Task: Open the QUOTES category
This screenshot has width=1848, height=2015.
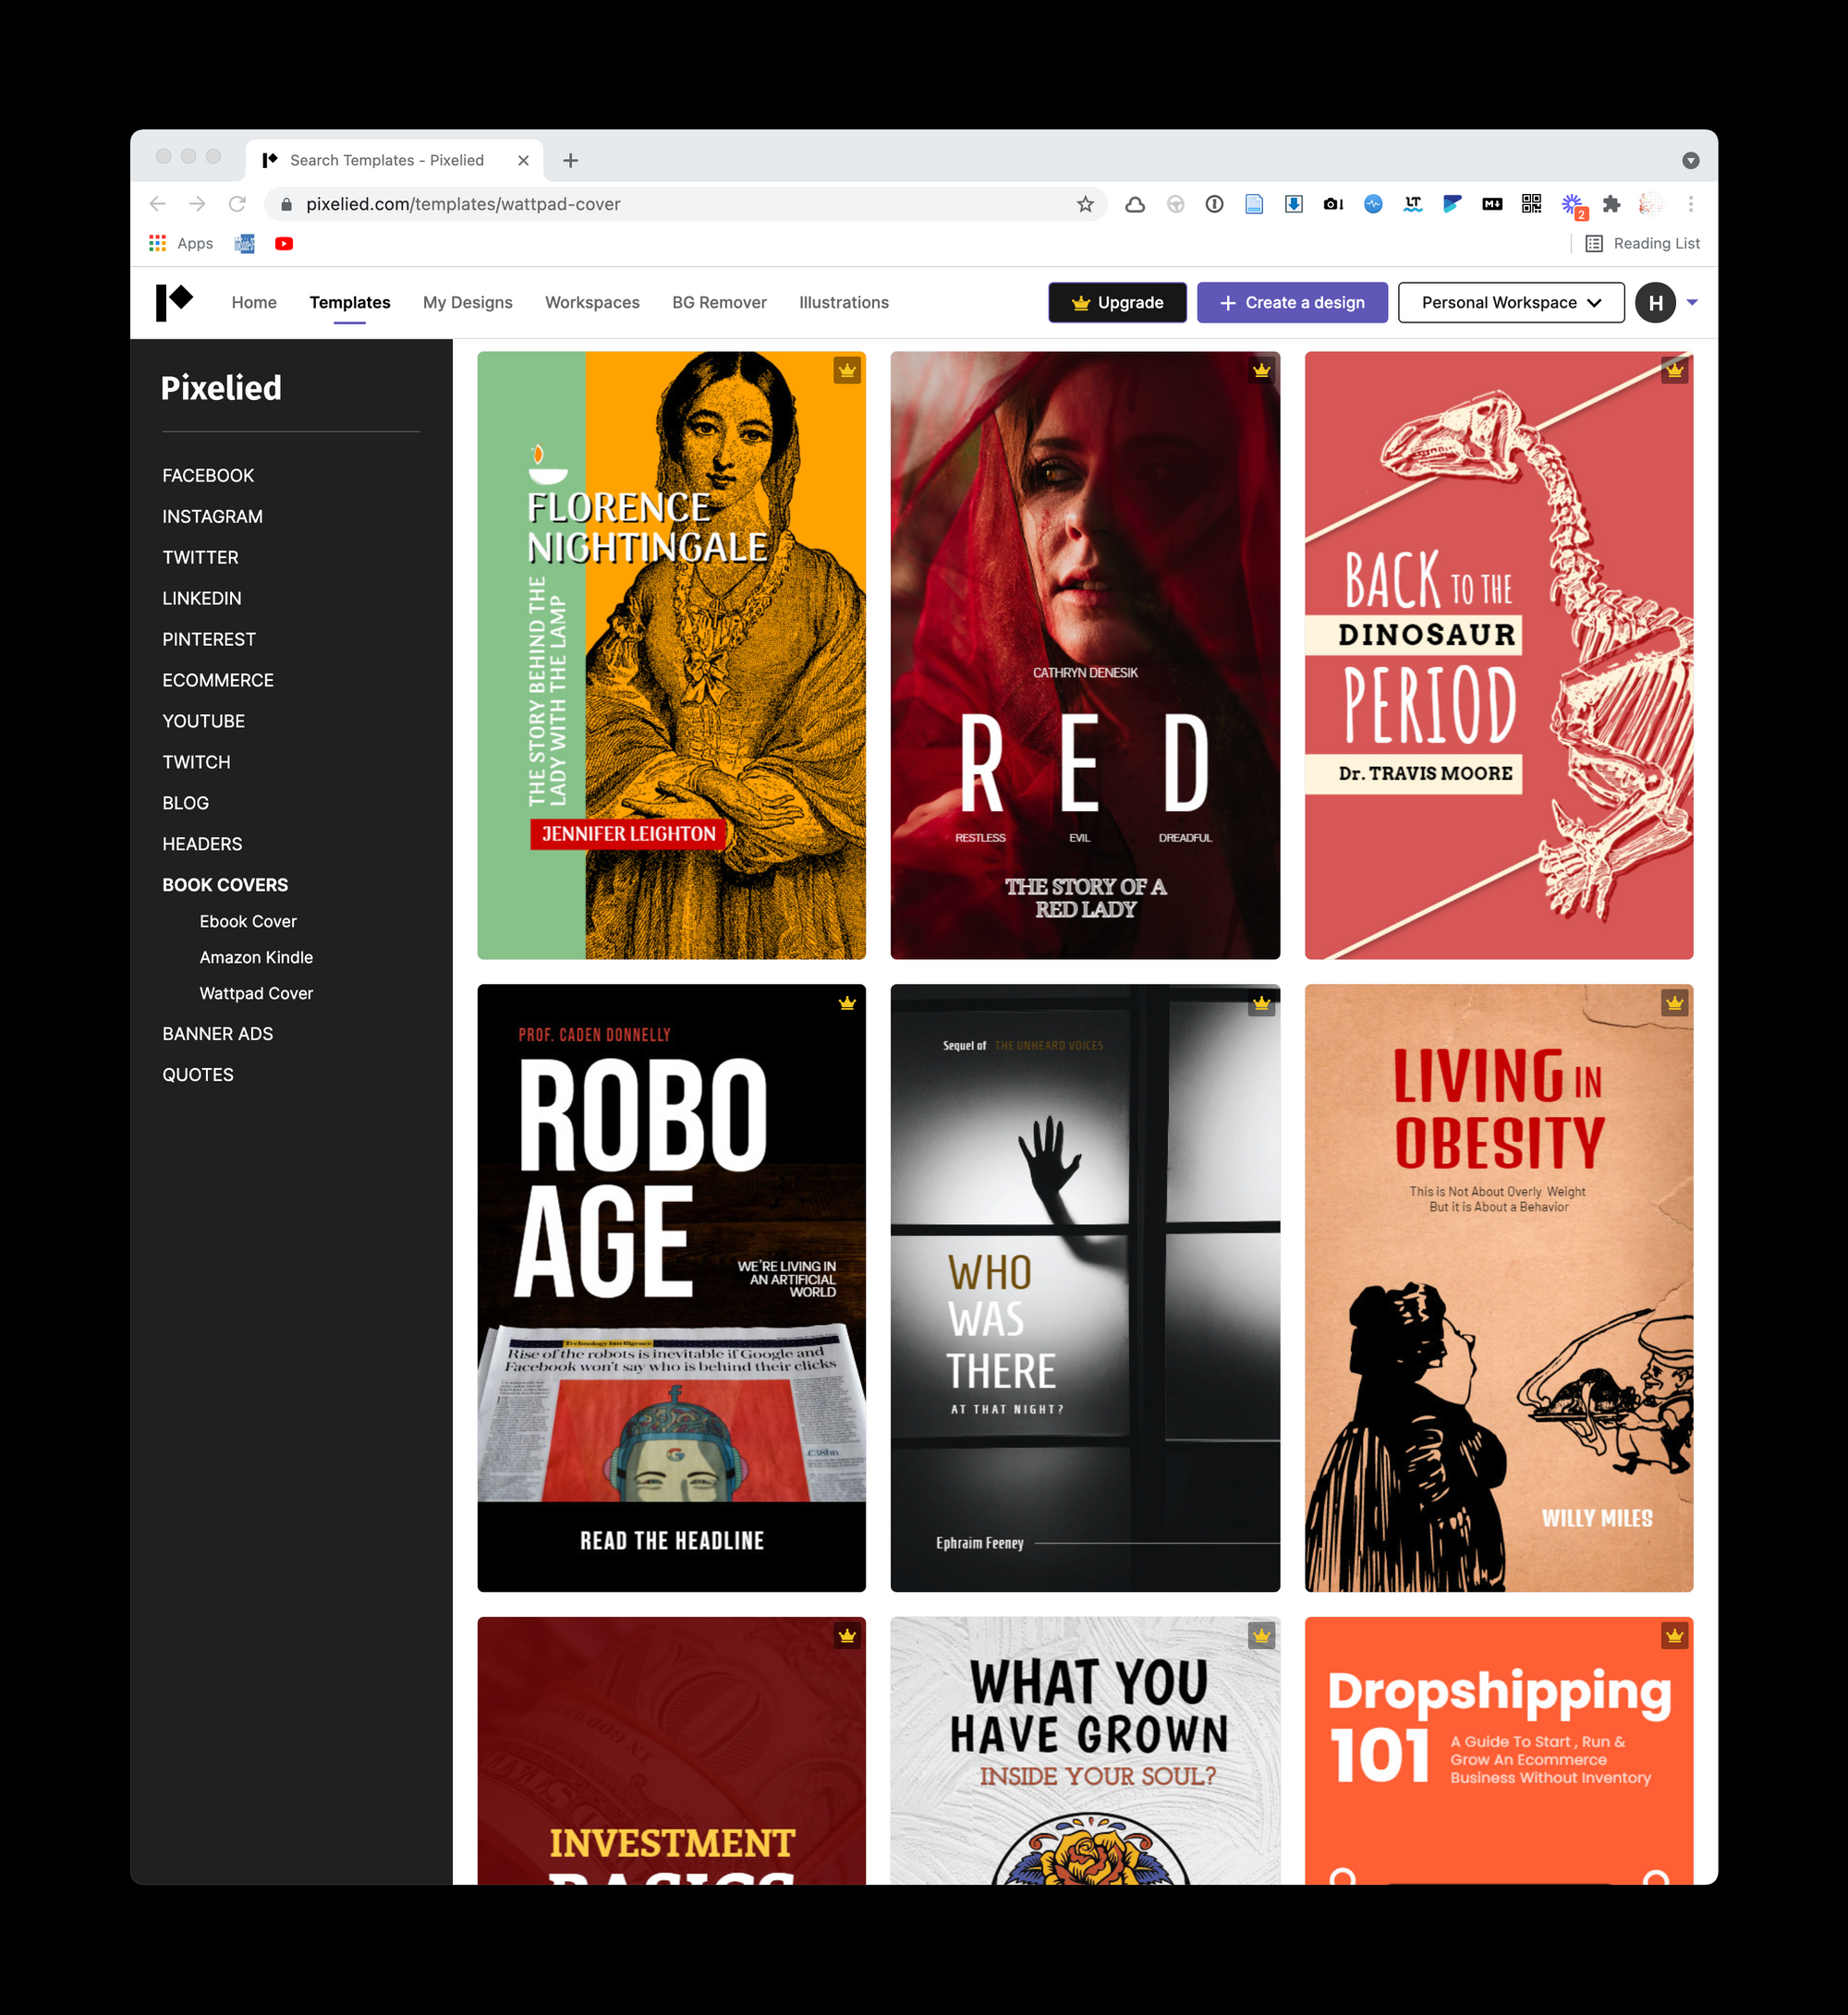Action: [x=198, y=1075]
